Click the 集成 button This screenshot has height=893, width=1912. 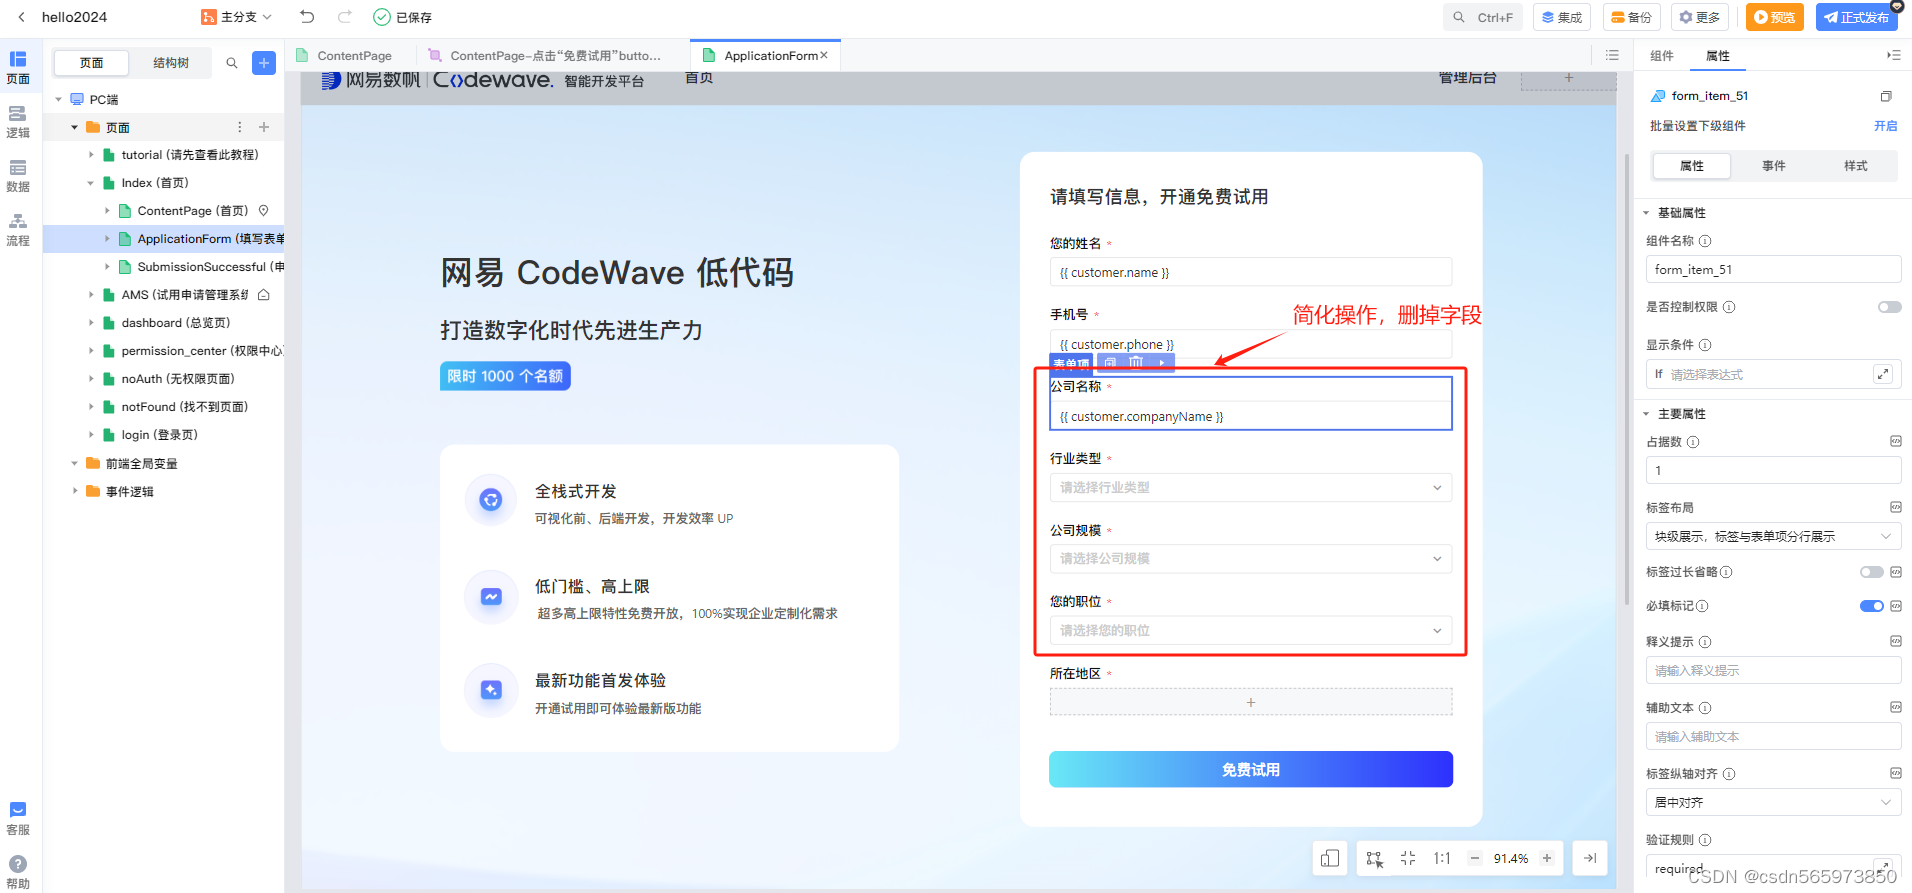[1562, 17]
